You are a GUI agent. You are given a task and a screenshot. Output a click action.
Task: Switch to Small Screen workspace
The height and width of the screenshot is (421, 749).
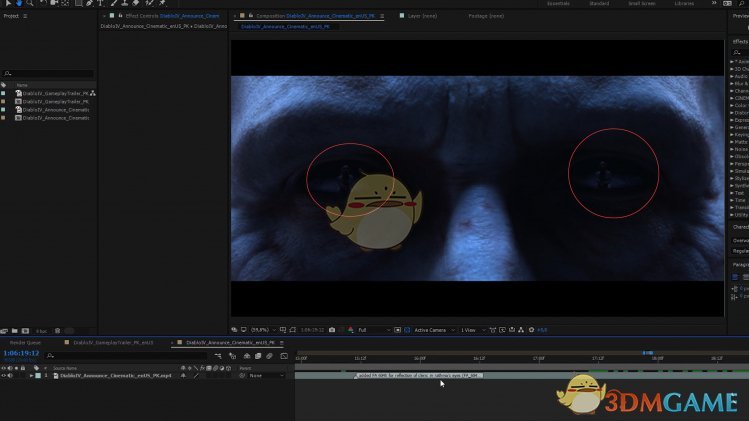point(642,3)
